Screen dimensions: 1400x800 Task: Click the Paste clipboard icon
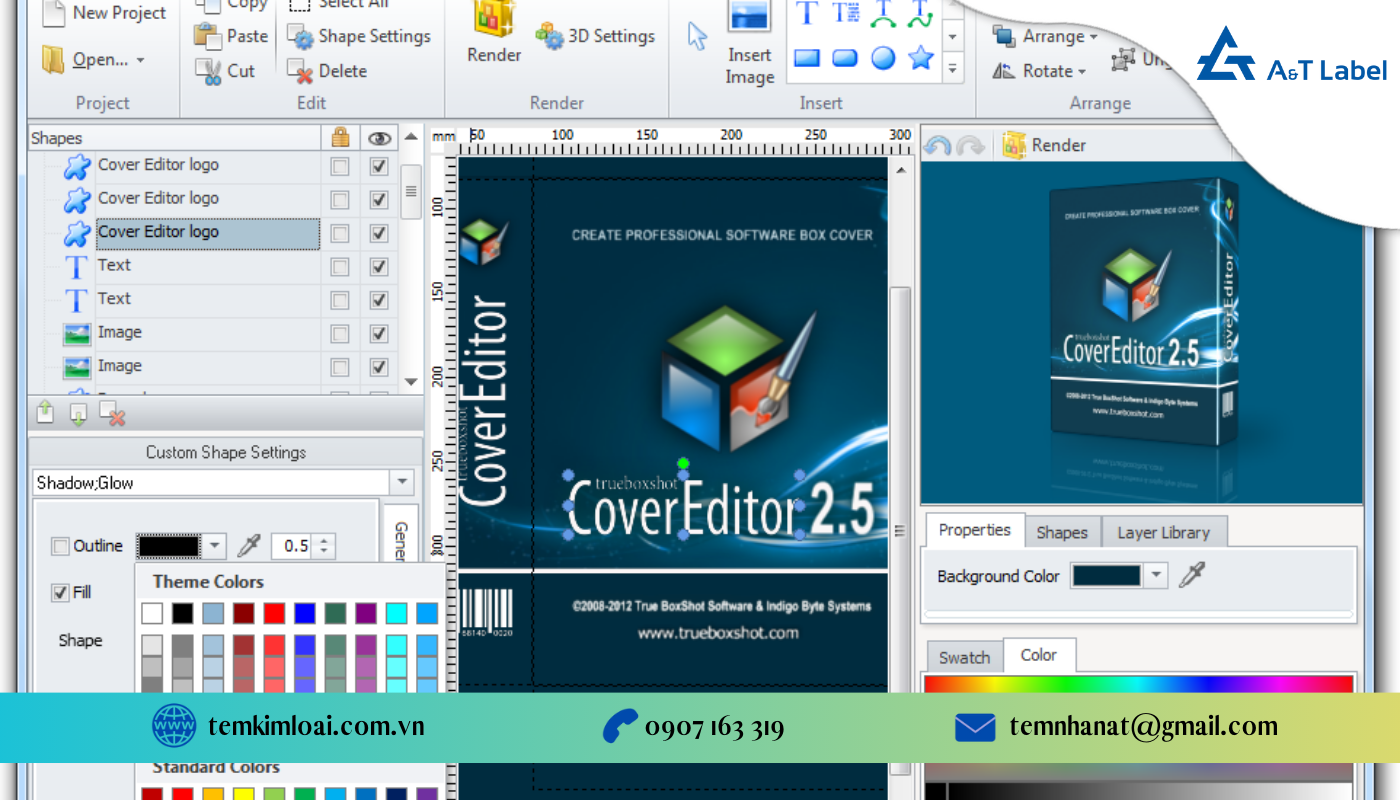pyautogui.click(x=208, y=36)
